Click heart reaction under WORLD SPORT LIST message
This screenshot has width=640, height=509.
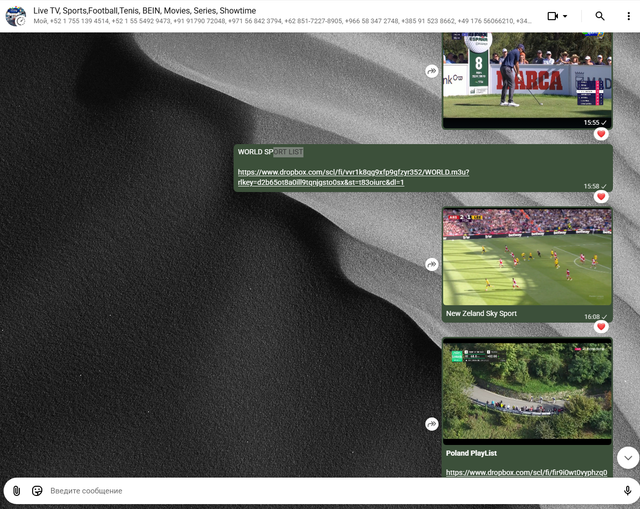tap(601, 197)
